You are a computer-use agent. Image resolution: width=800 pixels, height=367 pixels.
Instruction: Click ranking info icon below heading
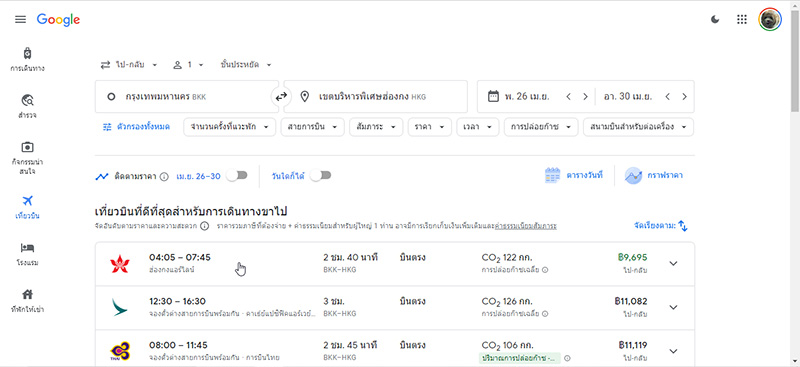204,226
